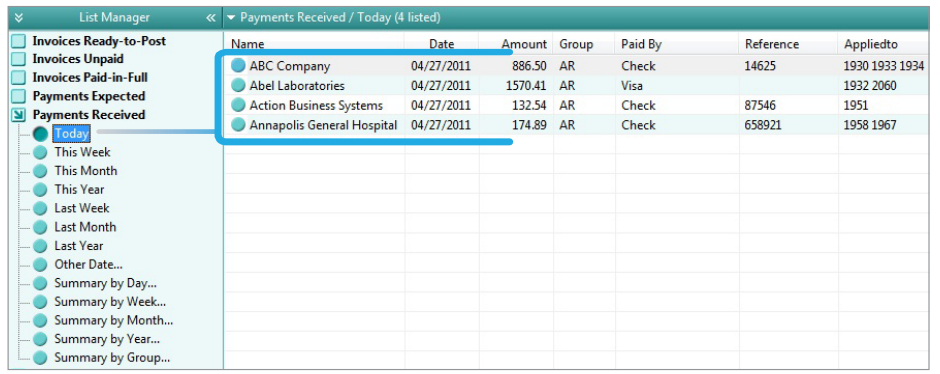Expand Invoices Unpaid box icon
The height and width of the screenshot is (374, 940).
pyautogui.click(x=19, y=59)
